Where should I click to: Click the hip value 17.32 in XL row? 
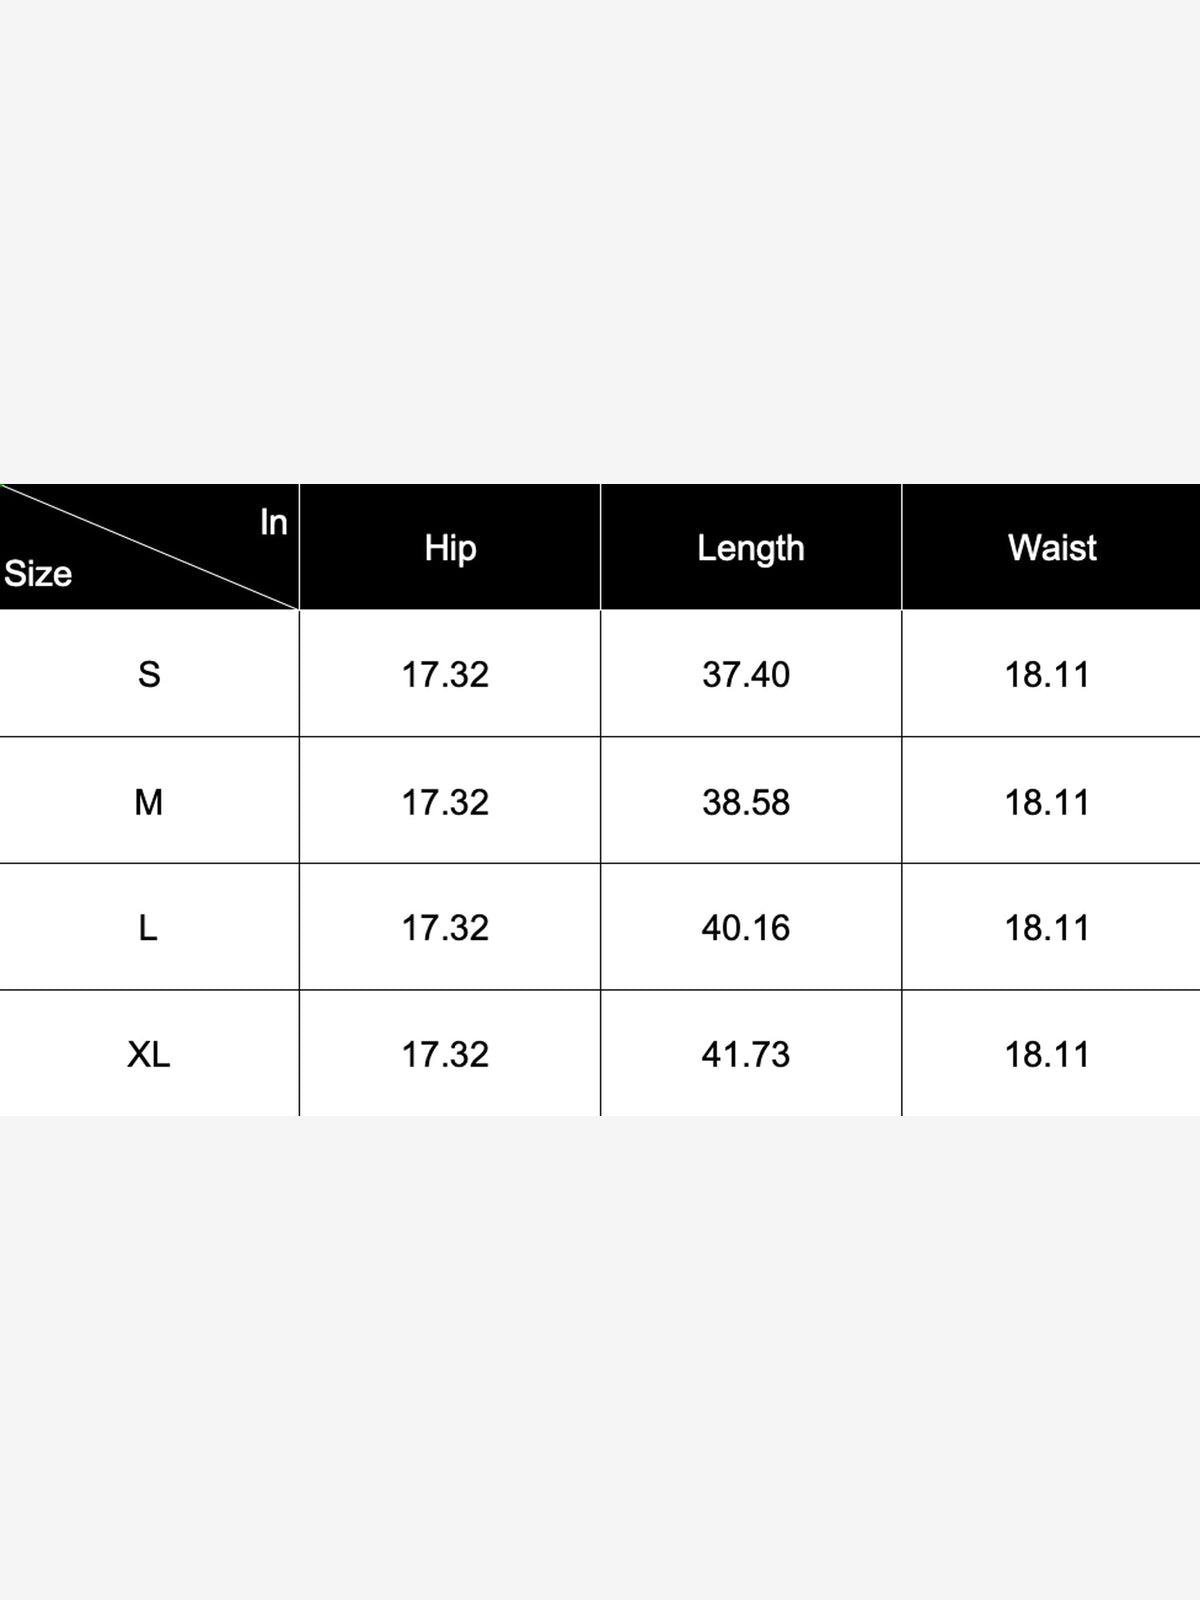click(x=445, y=1054)
